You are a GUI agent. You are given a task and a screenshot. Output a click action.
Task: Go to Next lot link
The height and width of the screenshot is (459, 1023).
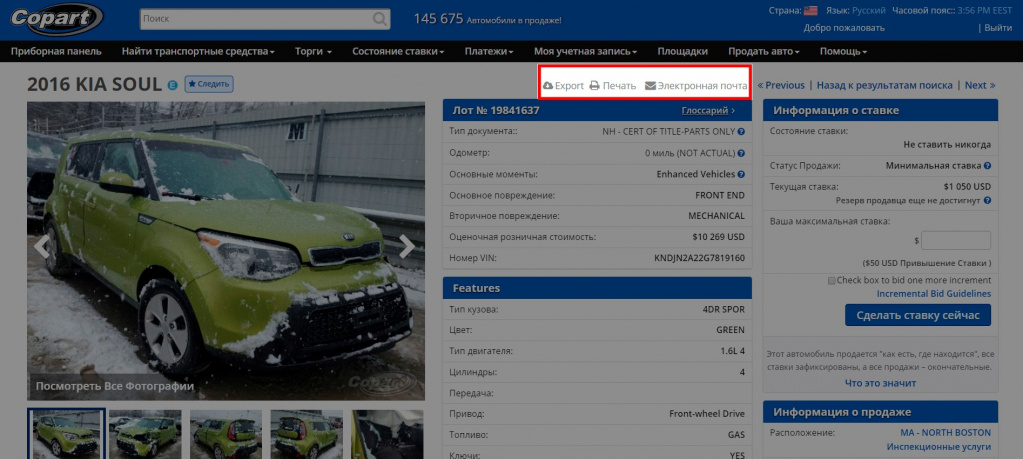click(x=980, y=85)
